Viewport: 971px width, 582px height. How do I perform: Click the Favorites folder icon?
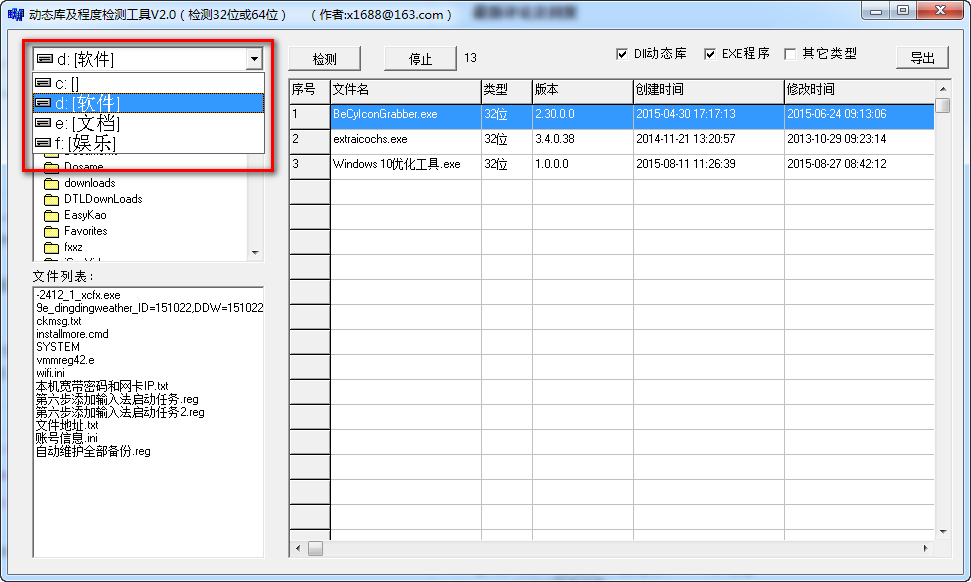point(51,232)
